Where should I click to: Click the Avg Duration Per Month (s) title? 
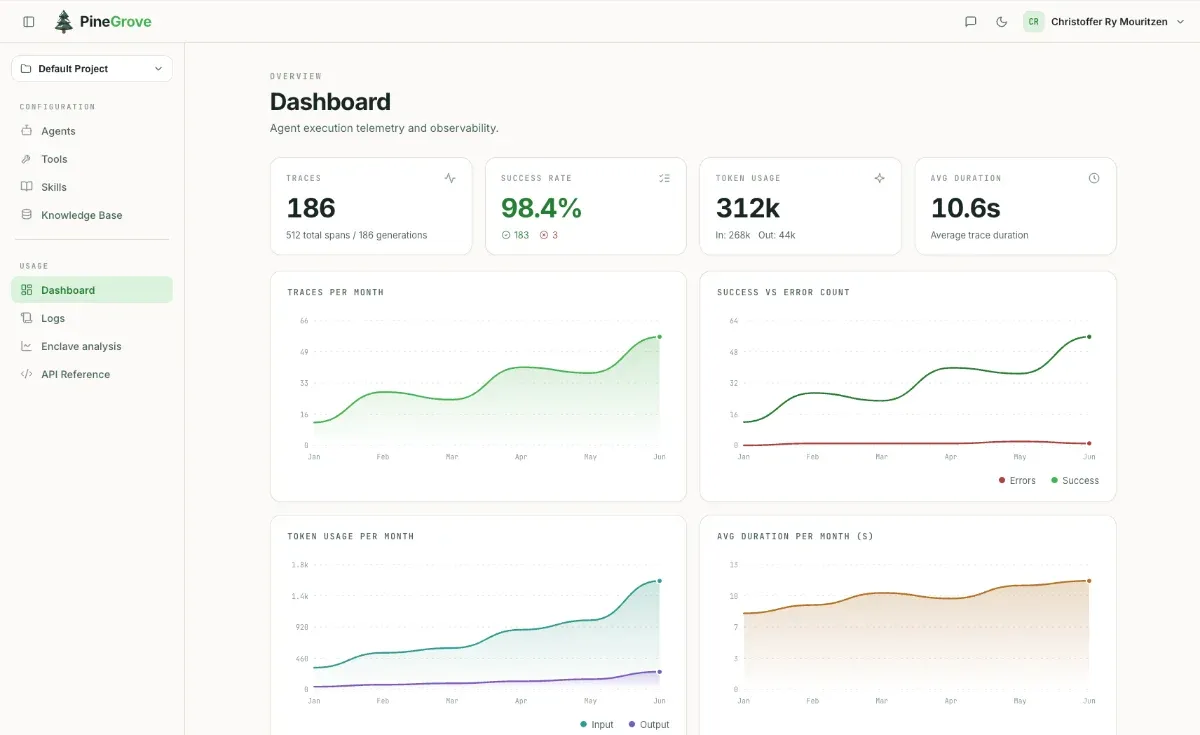(x=795, y=537)
